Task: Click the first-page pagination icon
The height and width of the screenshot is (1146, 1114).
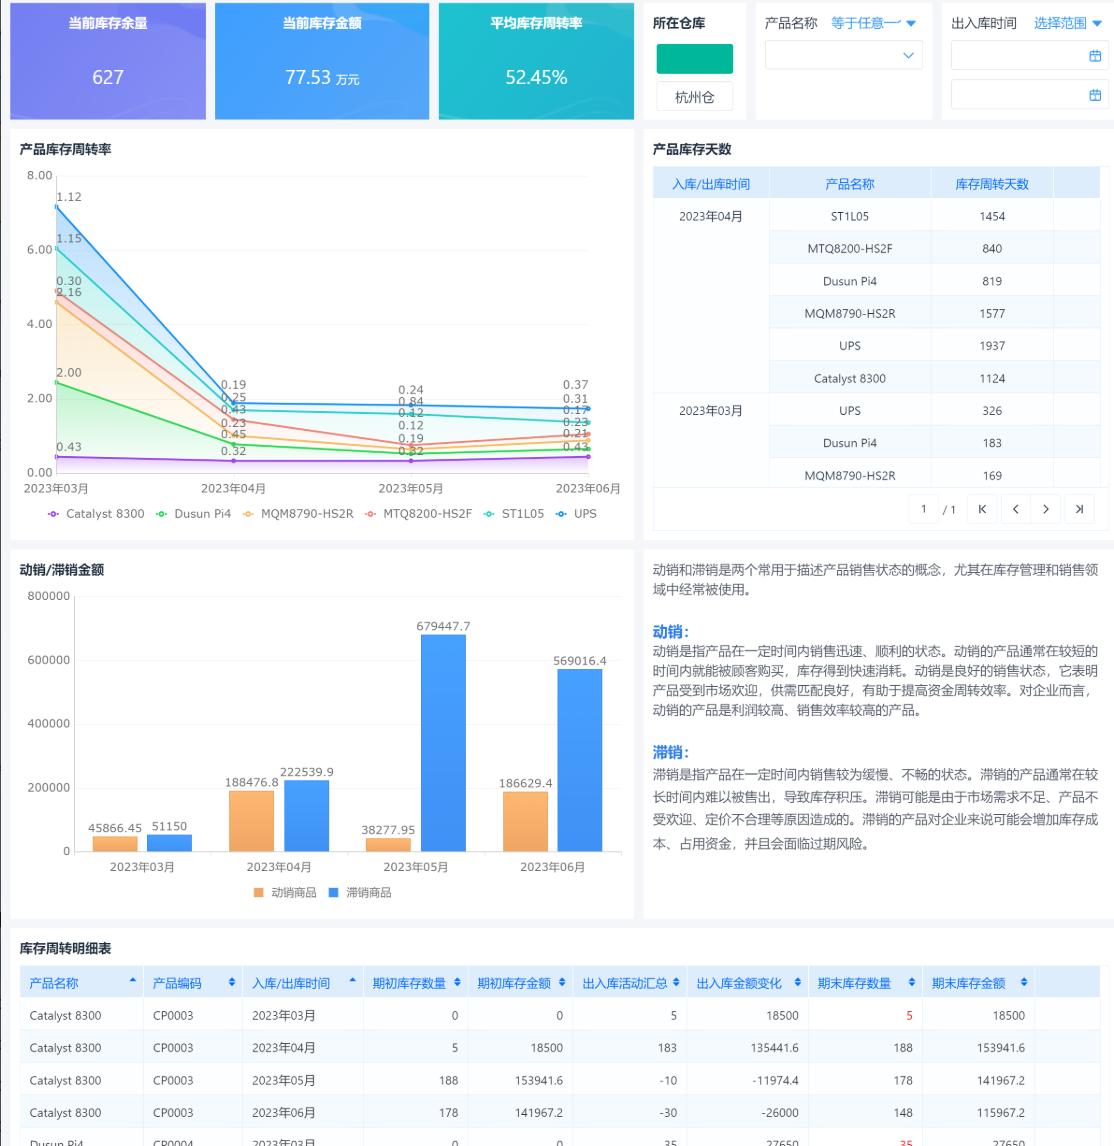Action: (981, 508)
